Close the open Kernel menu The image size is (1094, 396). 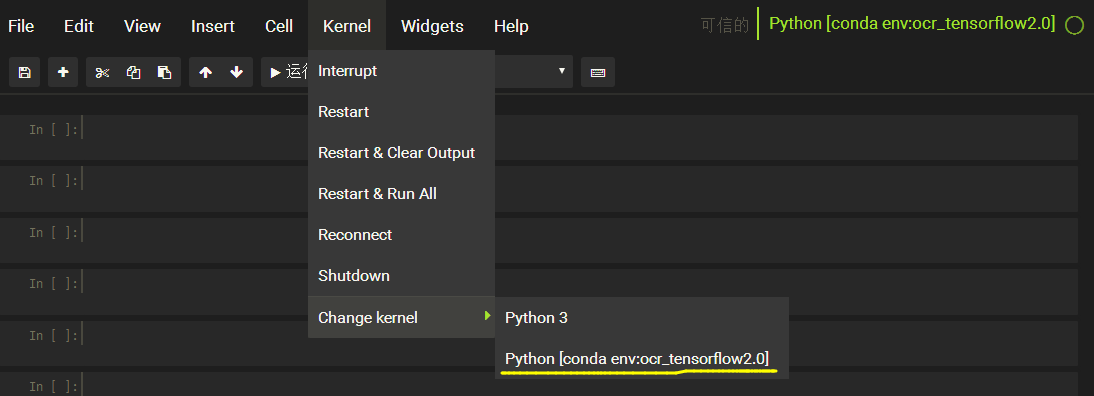tap(347, 26)
